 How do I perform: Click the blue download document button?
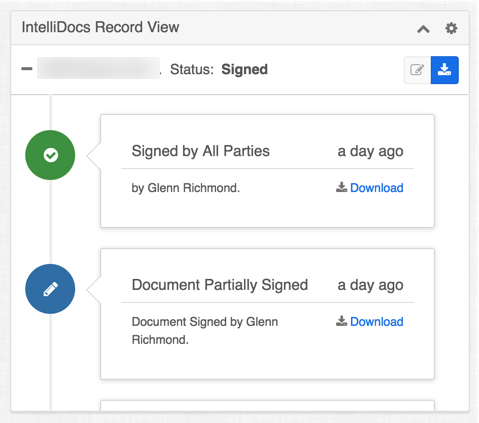point(445,70)
